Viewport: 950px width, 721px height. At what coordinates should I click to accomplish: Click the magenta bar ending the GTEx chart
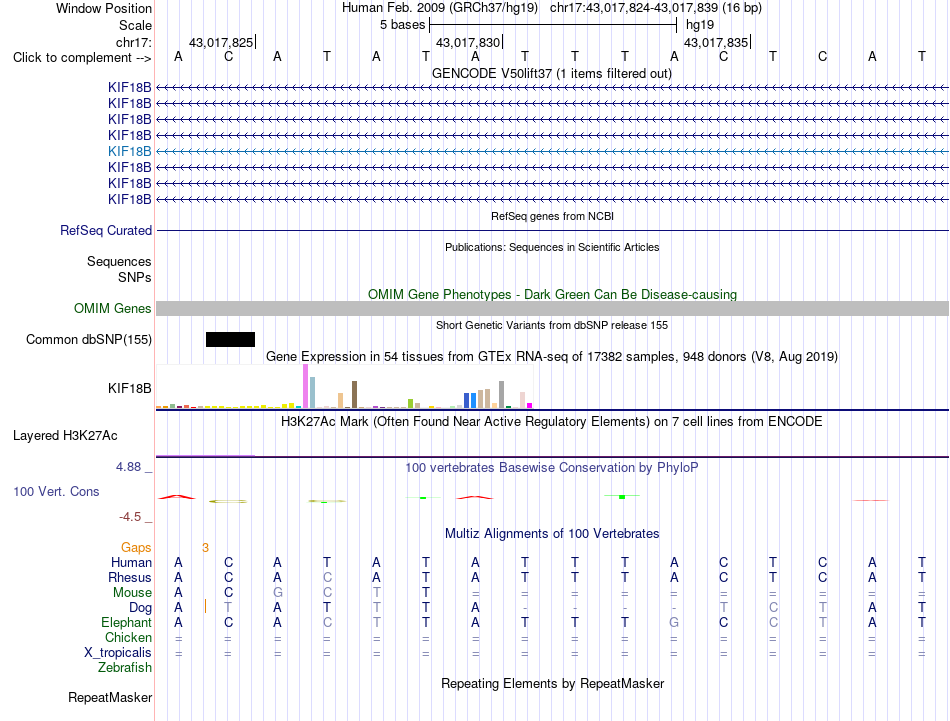coord(529,405)
